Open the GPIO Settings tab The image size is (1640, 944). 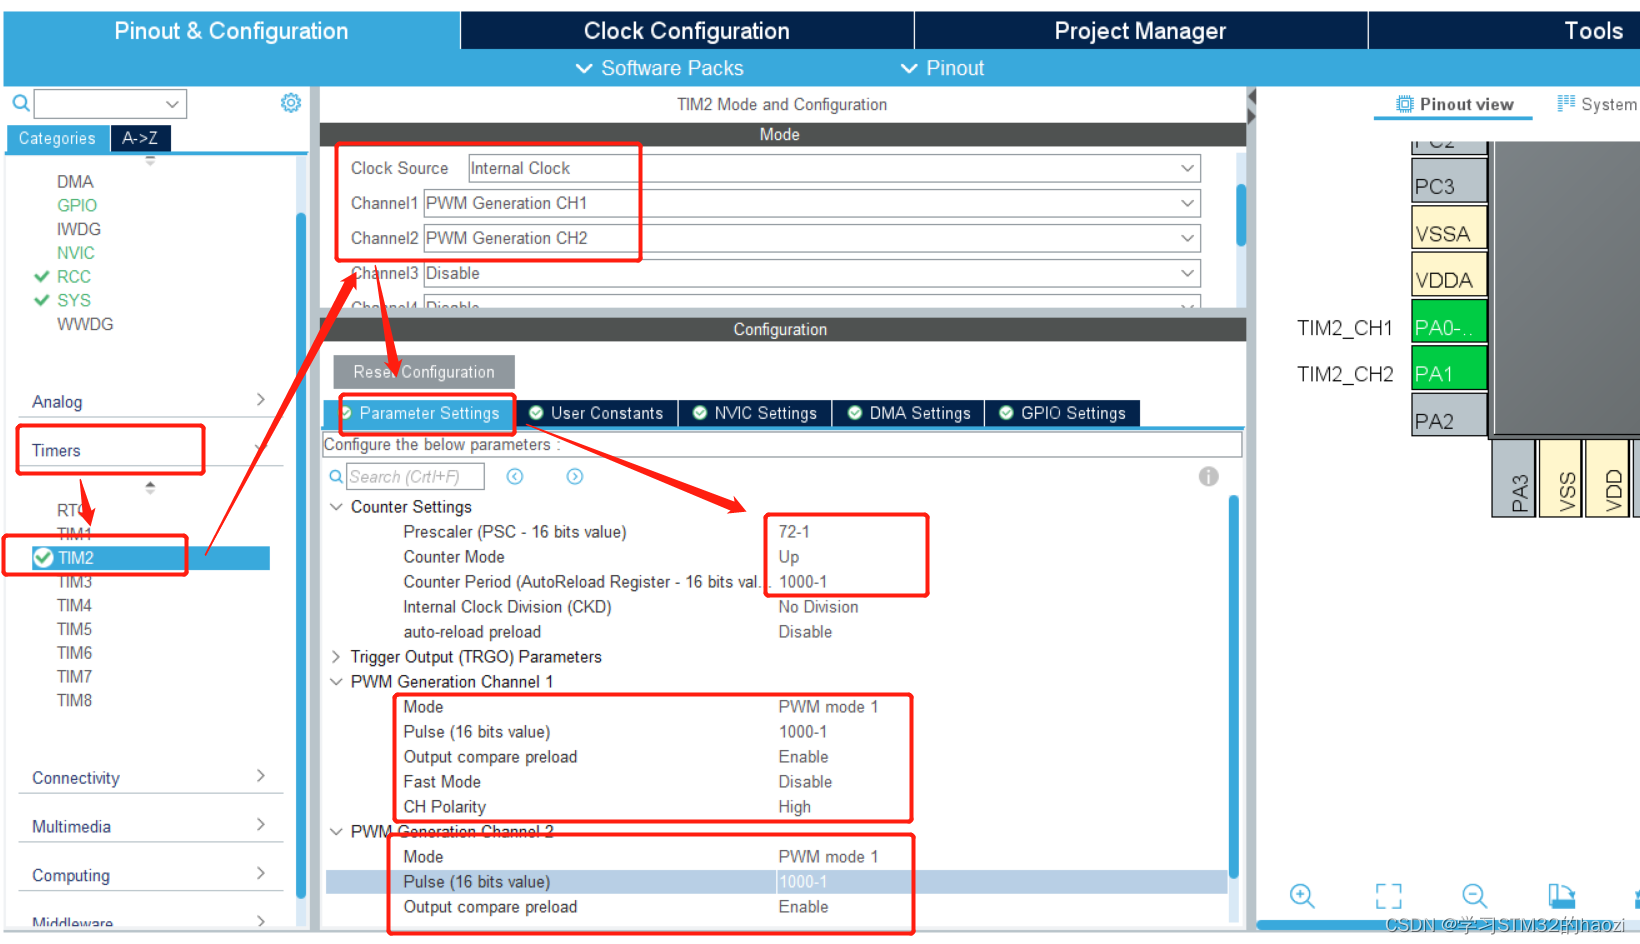click(1063, 413)
